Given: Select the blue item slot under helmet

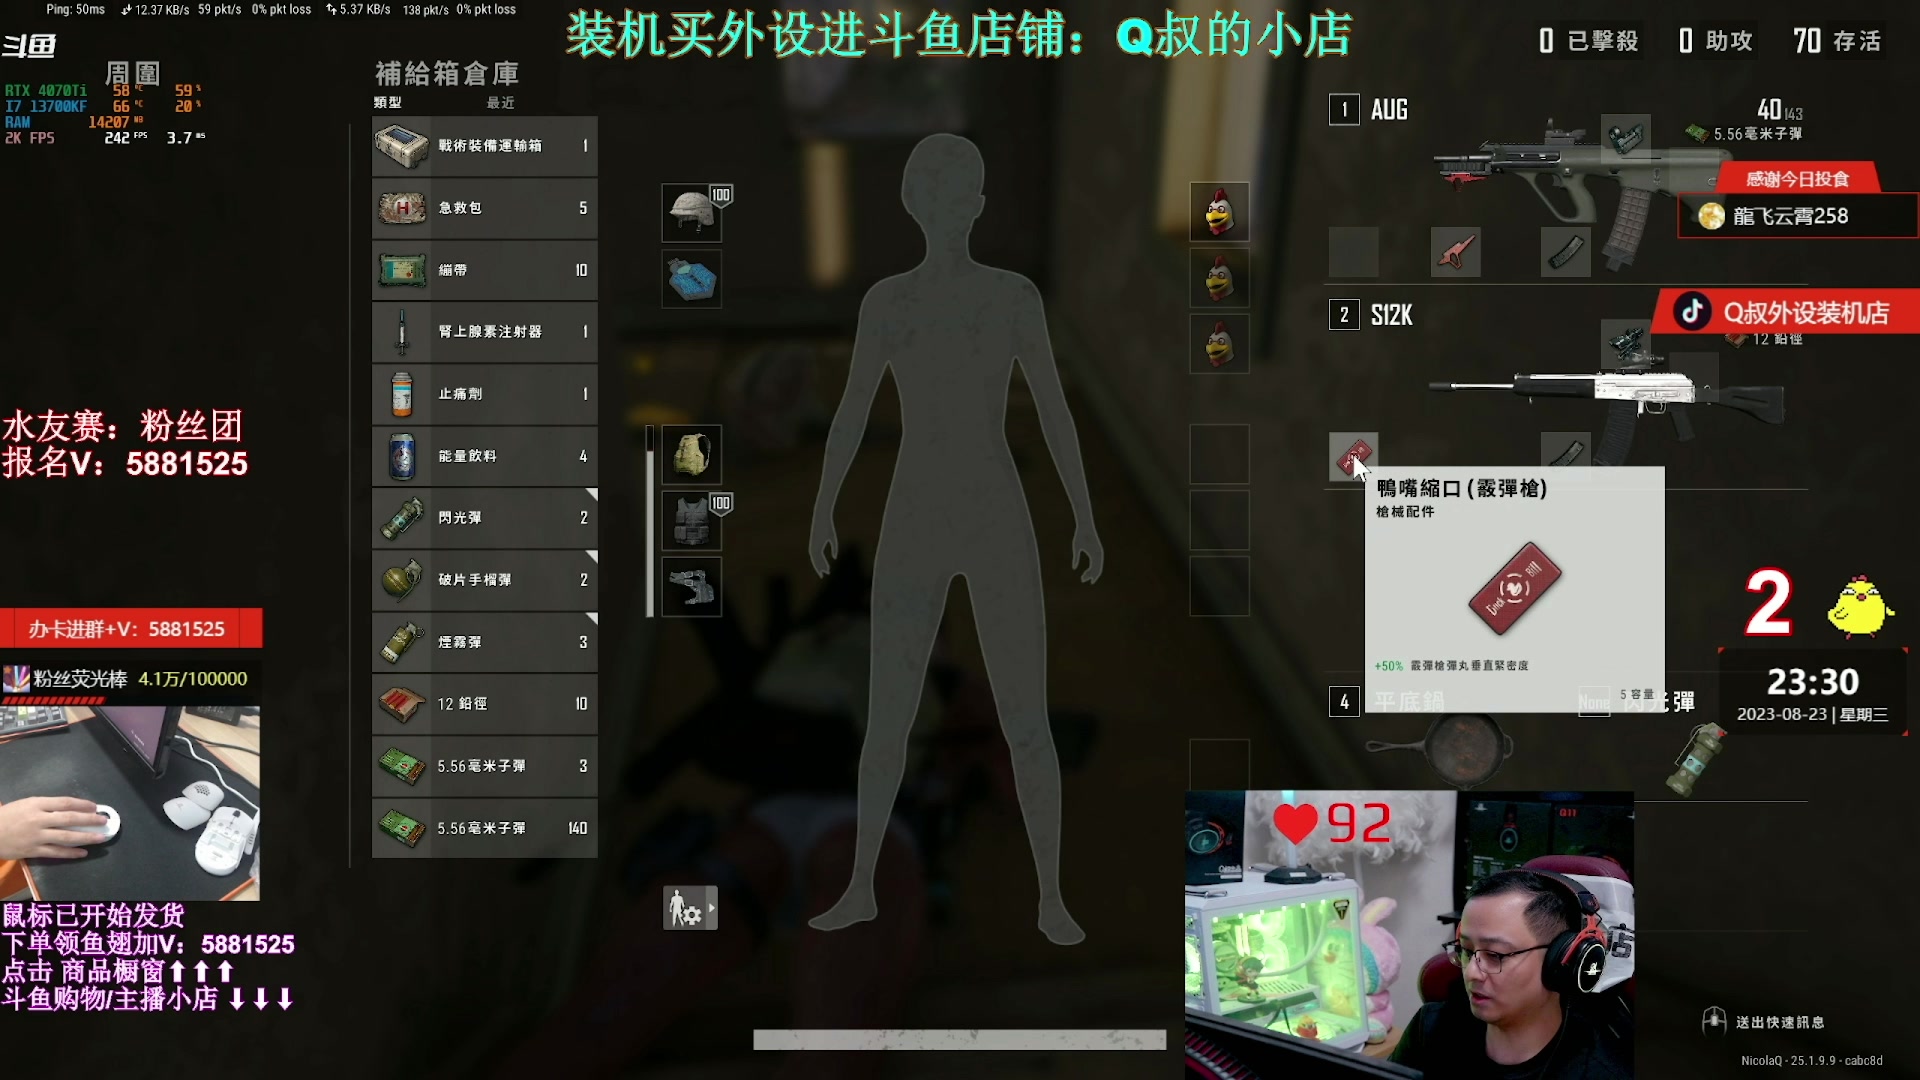Looking at the screenshot, I should tap(691, 278).
